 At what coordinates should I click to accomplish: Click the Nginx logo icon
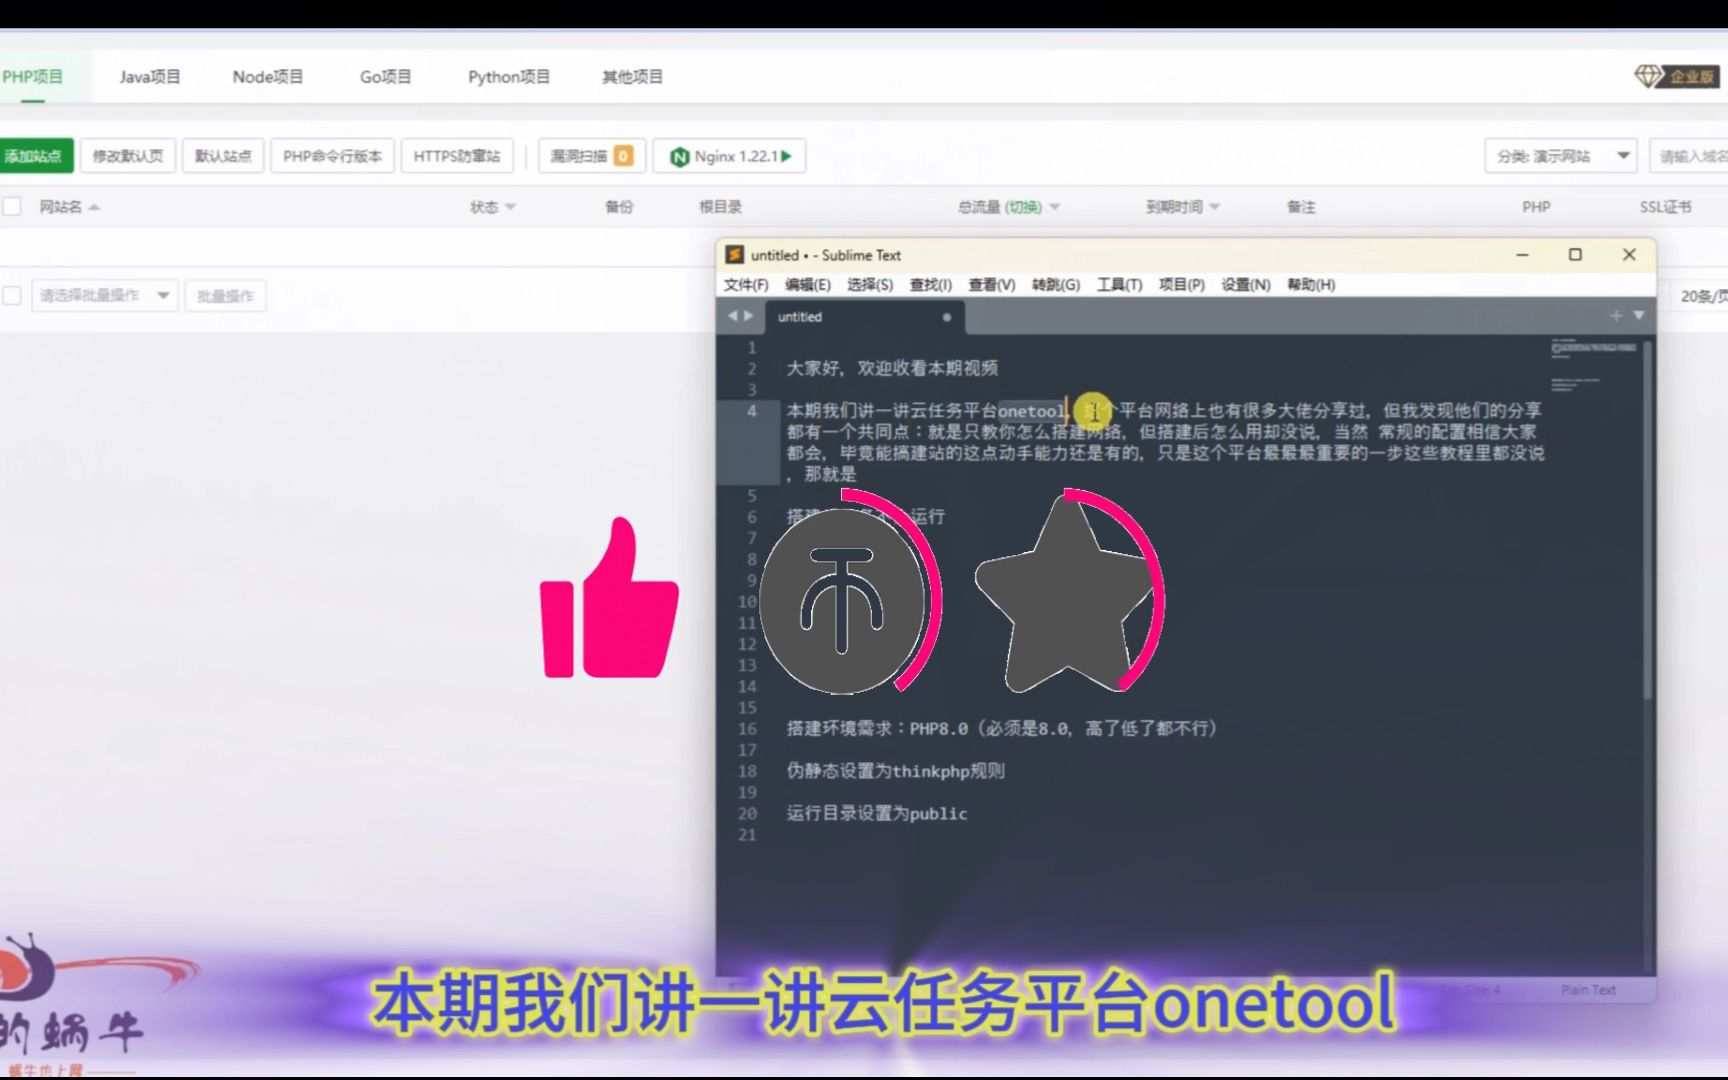tap(679, 157)
